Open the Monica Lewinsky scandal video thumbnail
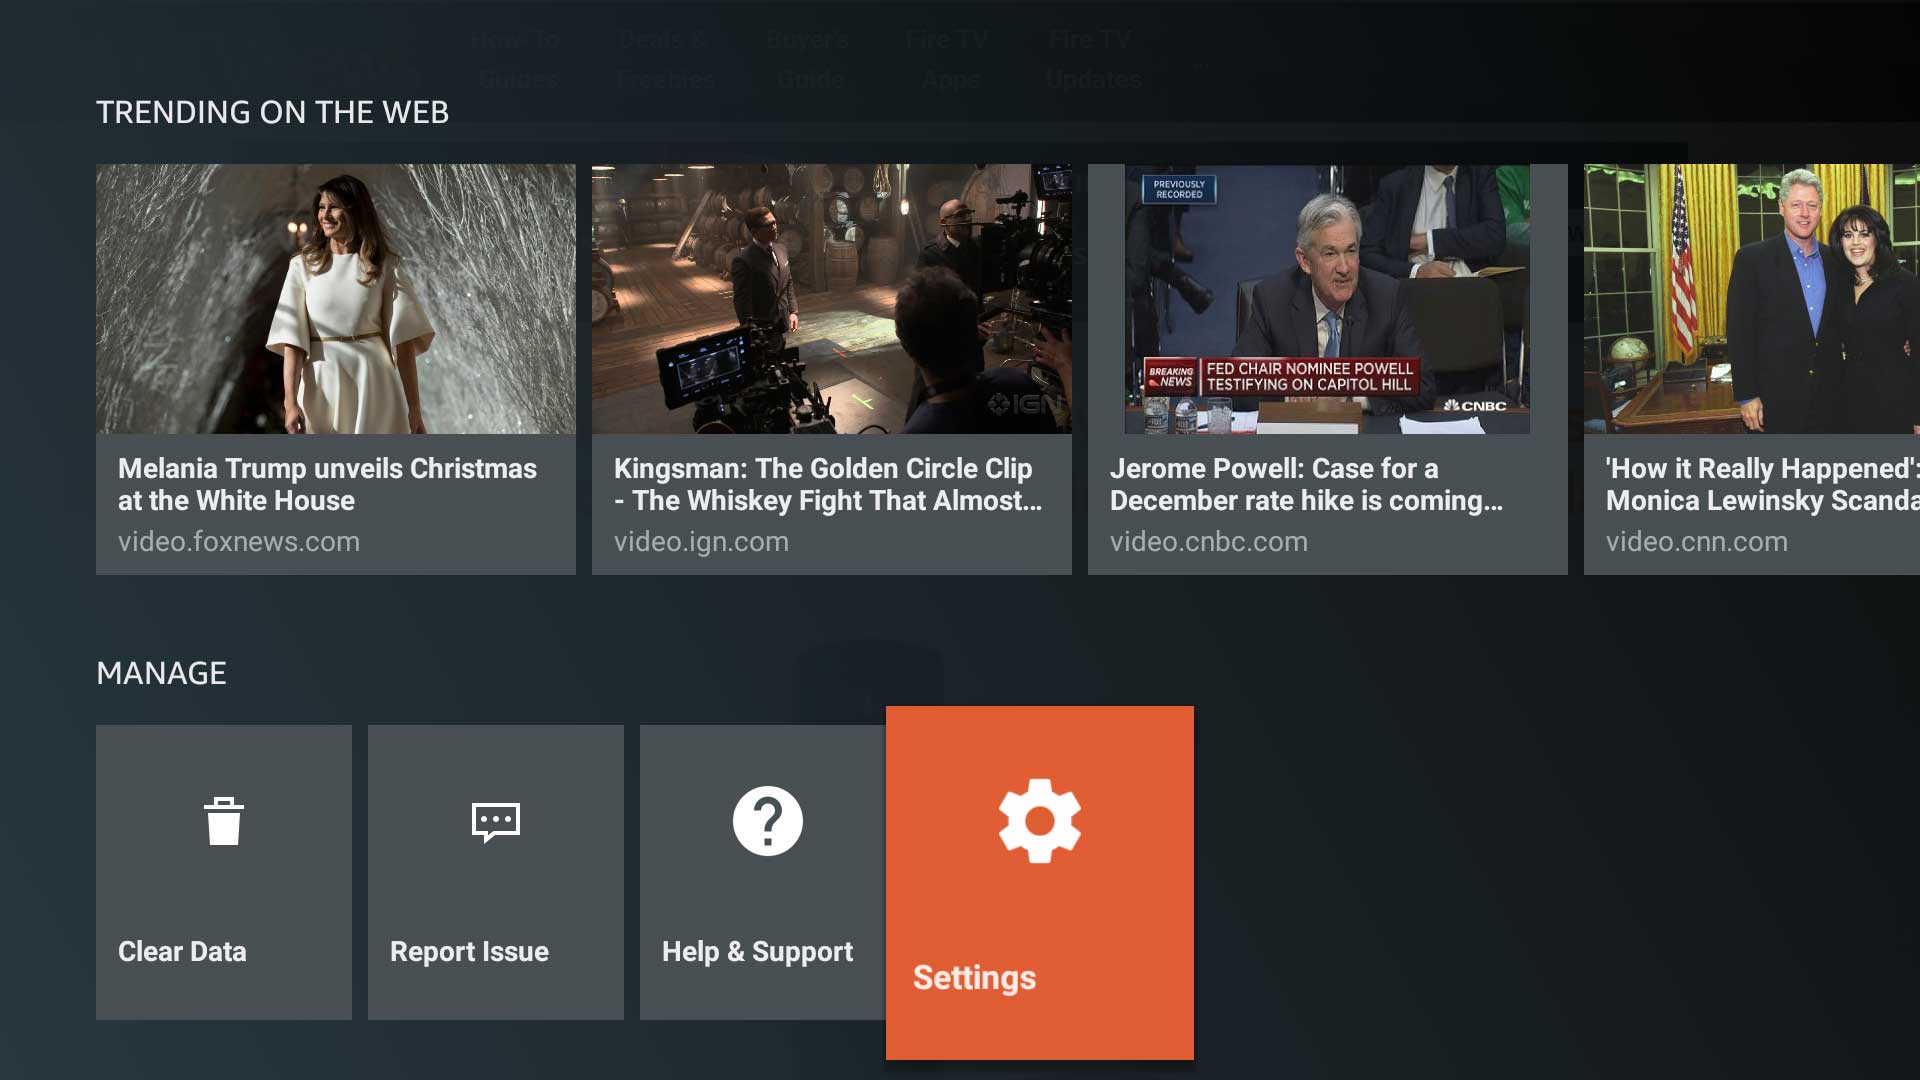 pos(1752,299)
